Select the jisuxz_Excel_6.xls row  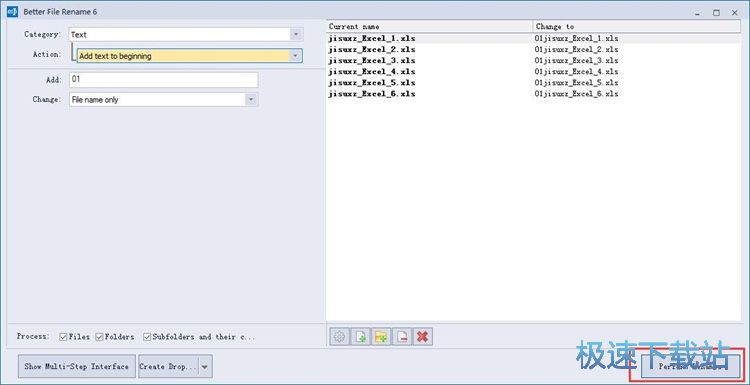click(x=534, y=94)
